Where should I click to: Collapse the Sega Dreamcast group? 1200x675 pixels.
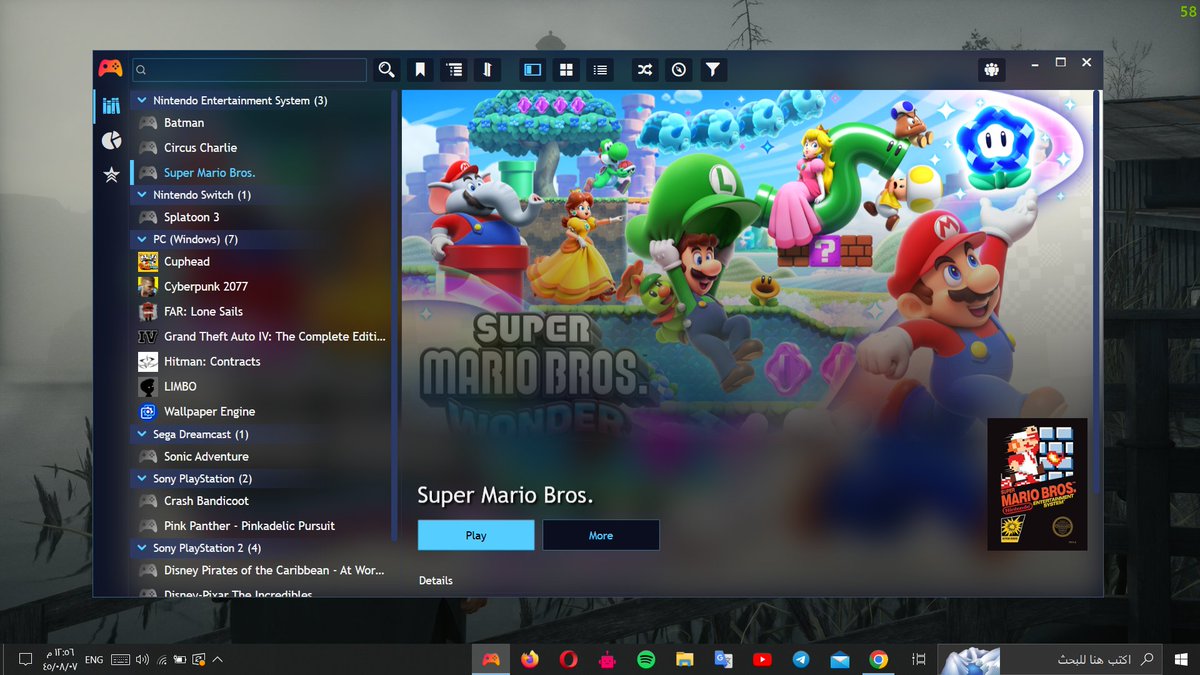(x=142, y=434)
